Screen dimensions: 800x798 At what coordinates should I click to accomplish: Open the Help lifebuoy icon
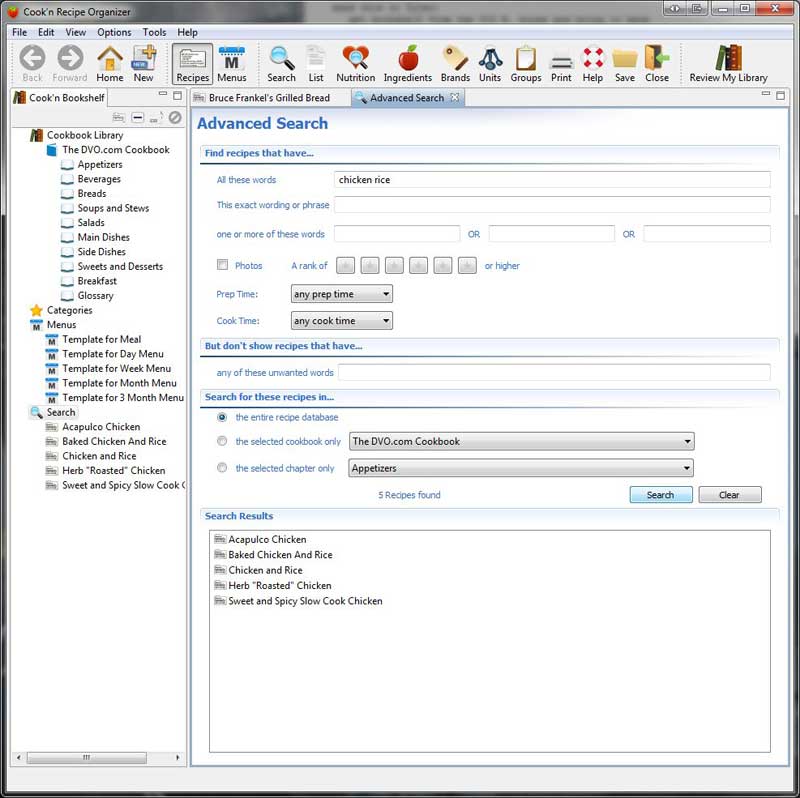(593, 63)
